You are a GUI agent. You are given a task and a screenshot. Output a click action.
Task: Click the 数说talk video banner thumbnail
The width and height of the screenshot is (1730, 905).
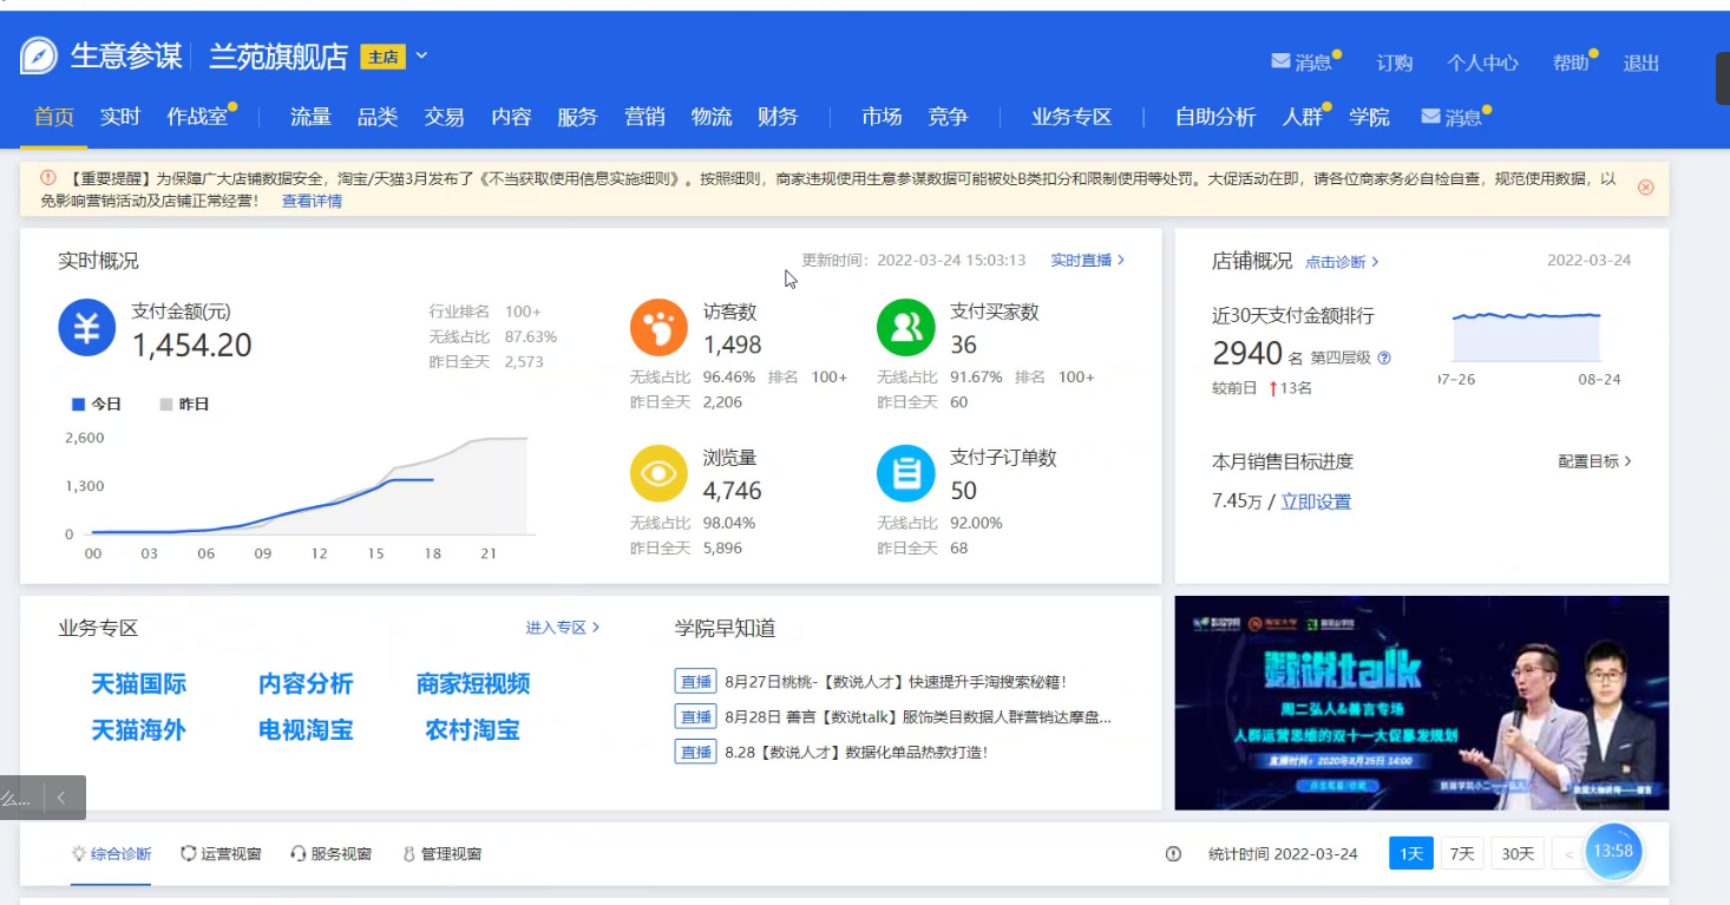tap(1421, 702)
